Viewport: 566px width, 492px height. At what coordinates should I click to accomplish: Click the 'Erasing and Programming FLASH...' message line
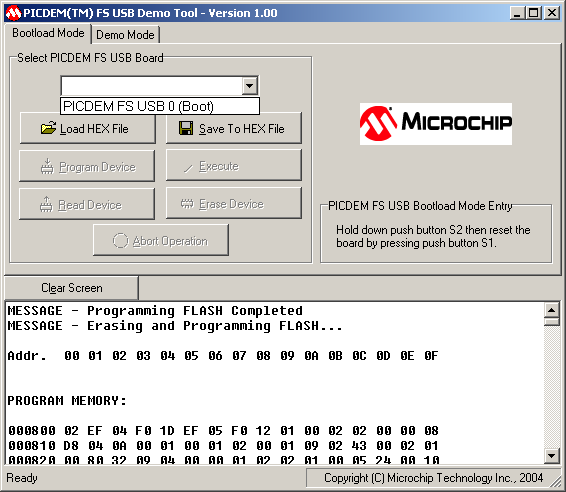[x=175, y=326]
